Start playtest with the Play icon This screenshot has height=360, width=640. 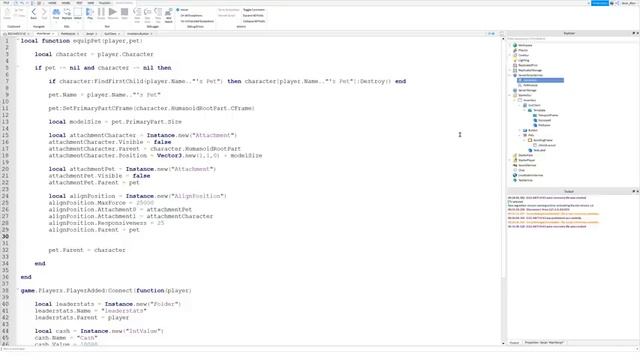(90, 13)
